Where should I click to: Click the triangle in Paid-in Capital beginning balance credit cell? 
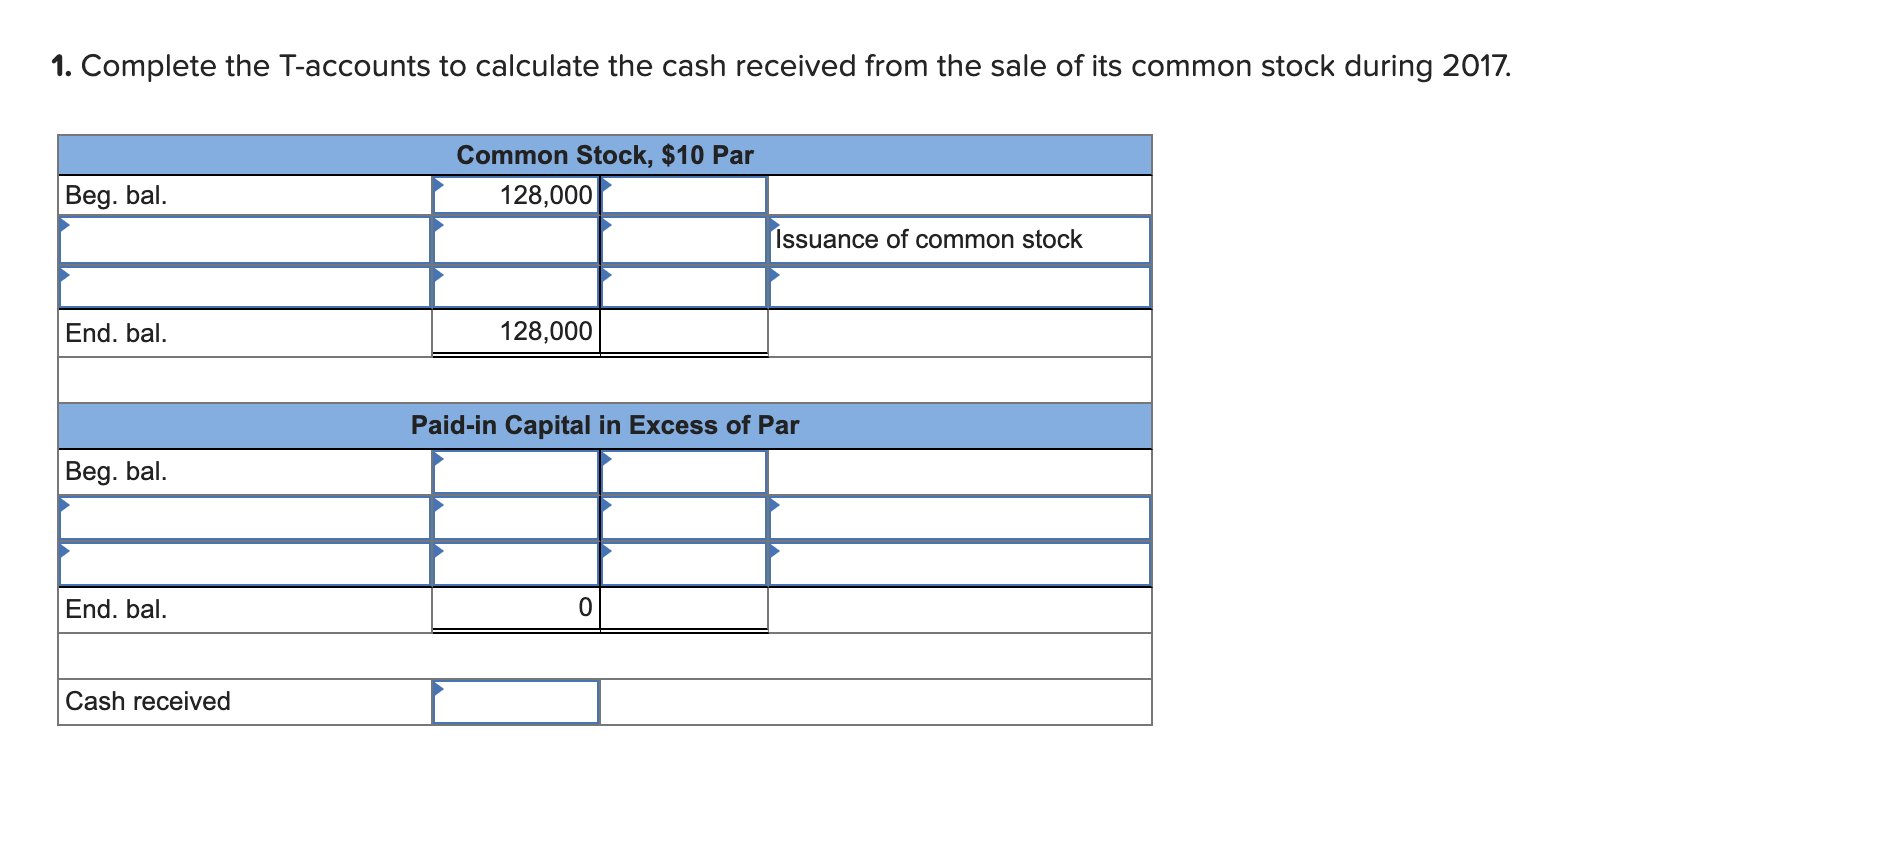pos(606,458)
